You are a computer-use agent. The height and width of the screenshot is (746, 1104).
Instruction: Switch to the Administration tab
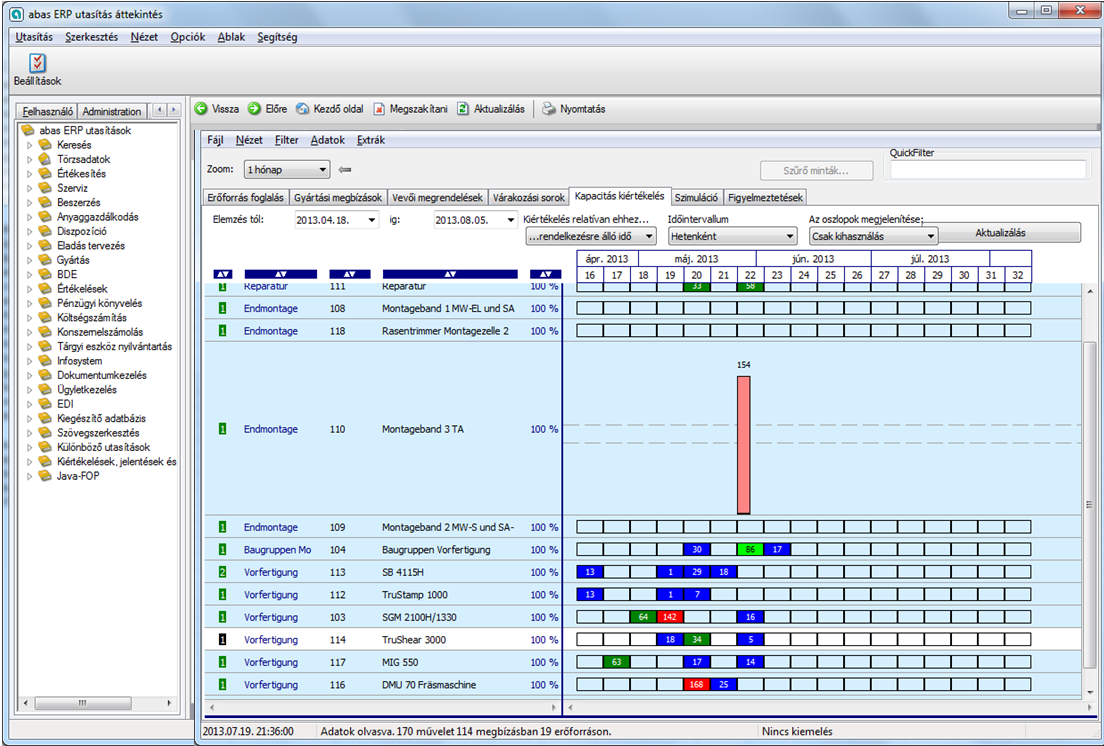112,111
